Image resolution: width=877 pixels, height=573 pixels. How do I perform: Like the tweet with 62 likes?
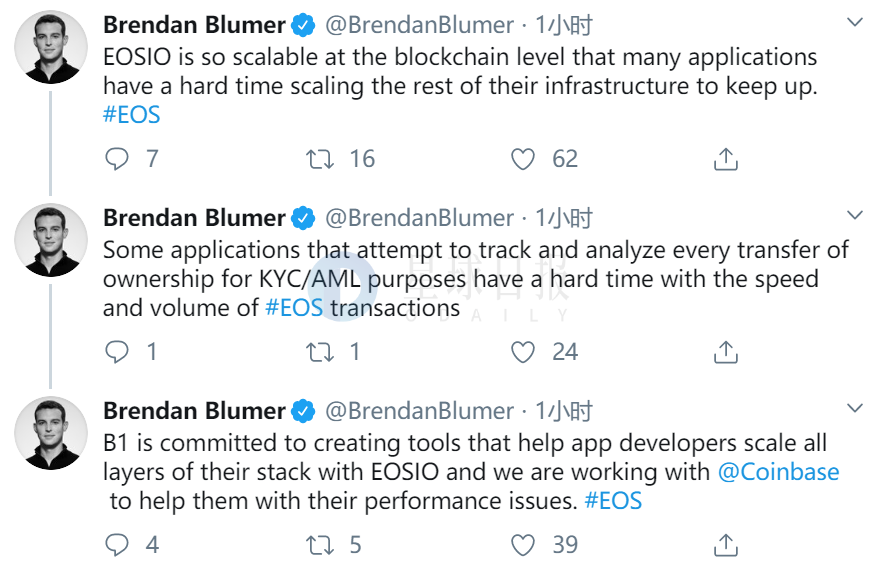(x=523, y=159)
